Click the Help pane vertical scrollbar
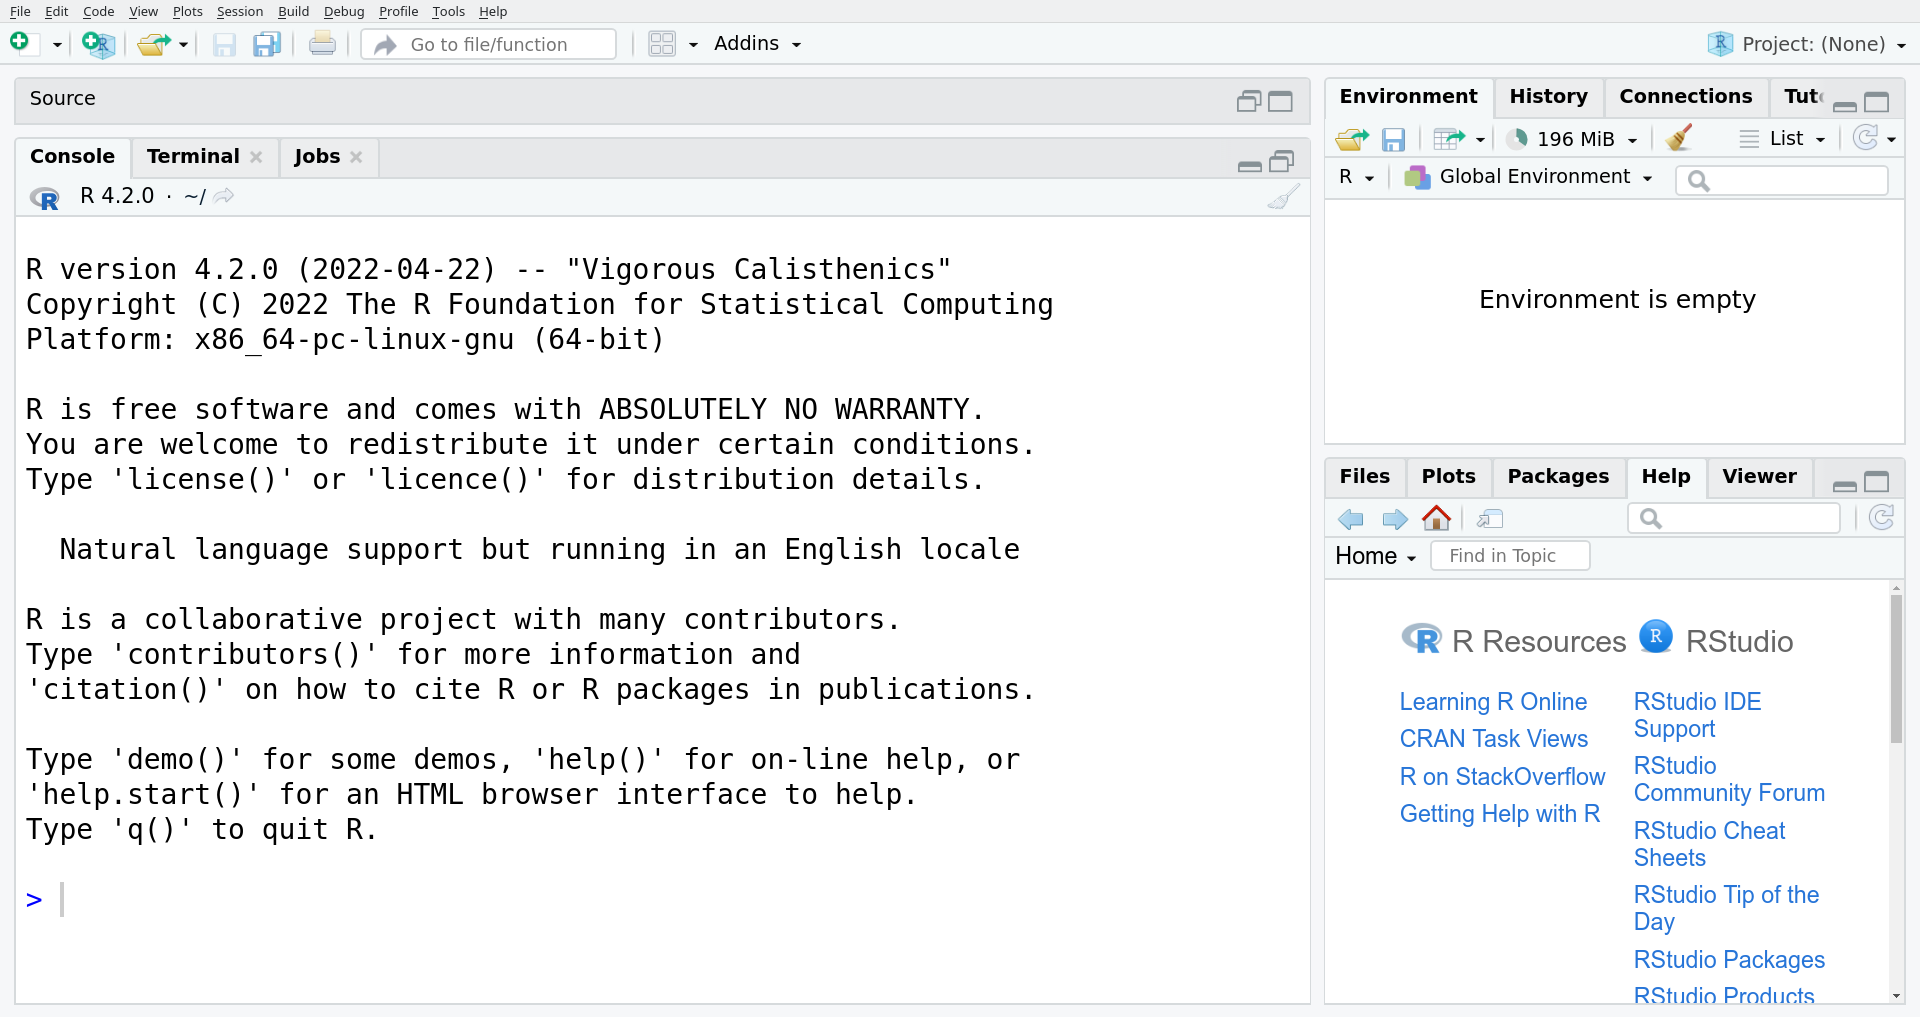The image size is (1920, 1017). tap(1896, 669)
